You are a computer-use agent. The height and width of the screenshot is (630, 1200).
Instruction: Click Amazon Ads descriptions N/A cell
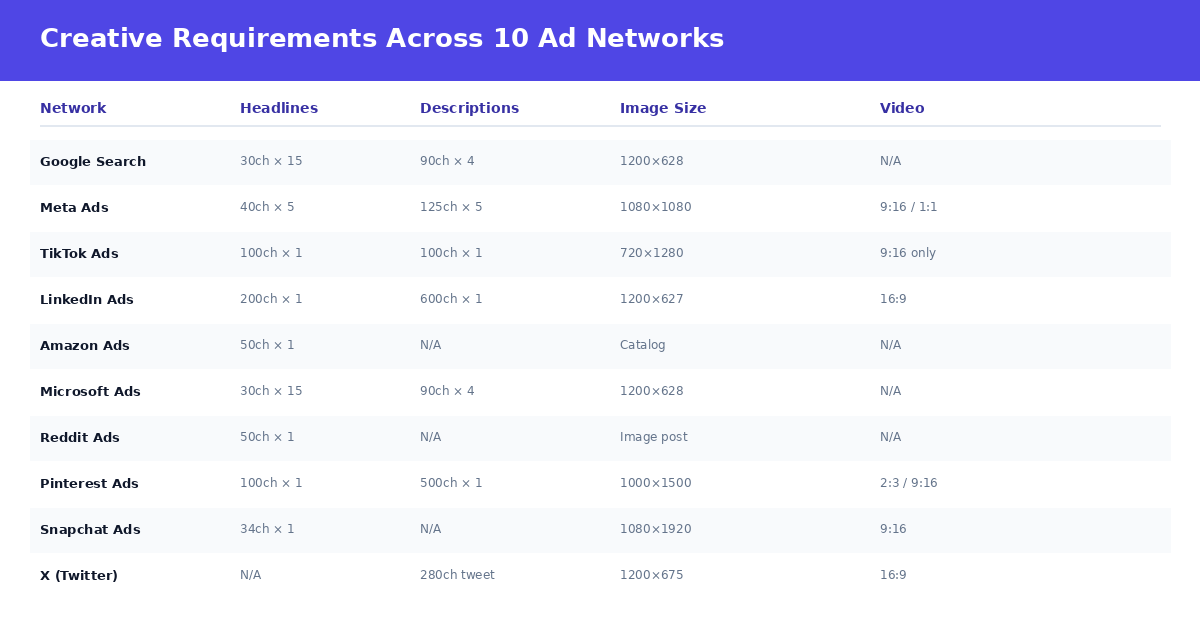click(x=430, y=345)
